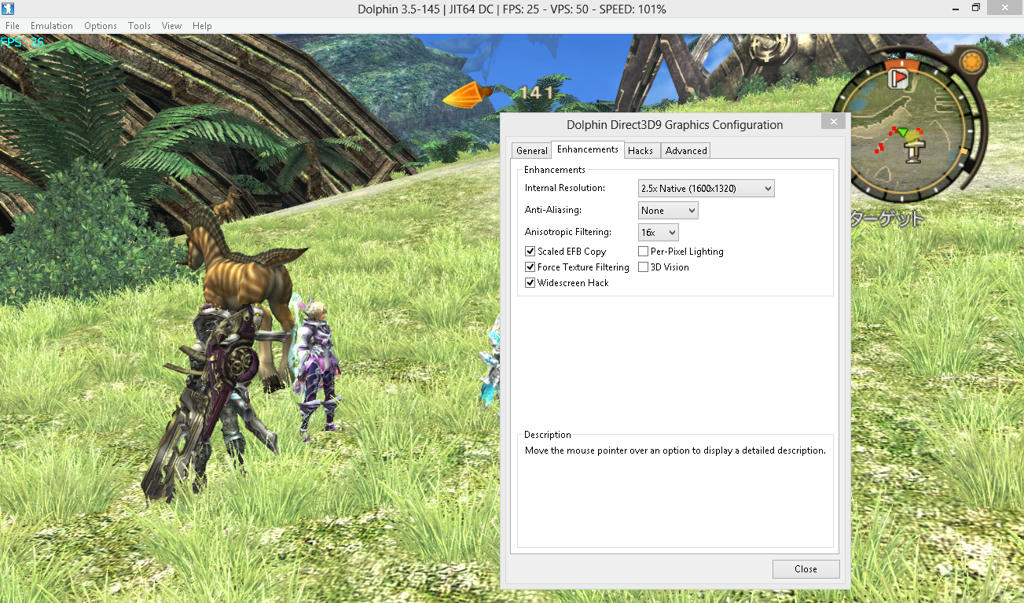Click the 141 distance number
This screenshot has width=1024, height=603.
pyautogui.click(x=536, y=93)
